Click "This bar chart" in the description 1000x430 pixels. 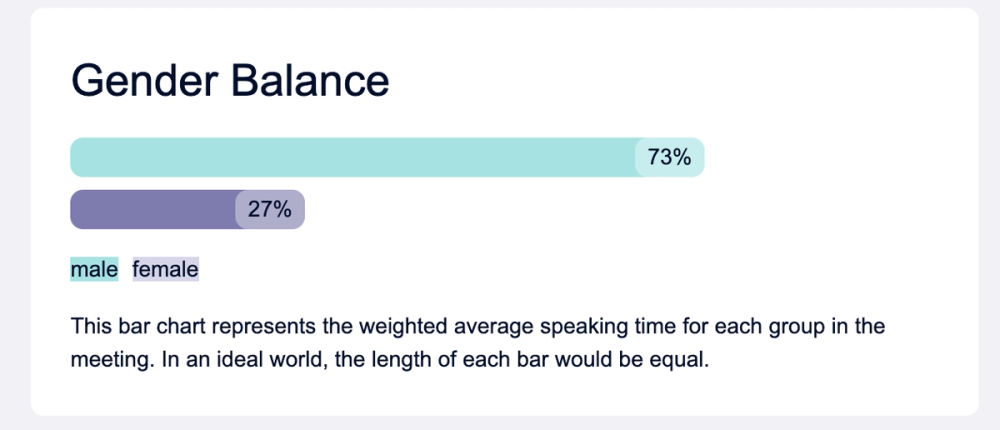coord(138,327)
